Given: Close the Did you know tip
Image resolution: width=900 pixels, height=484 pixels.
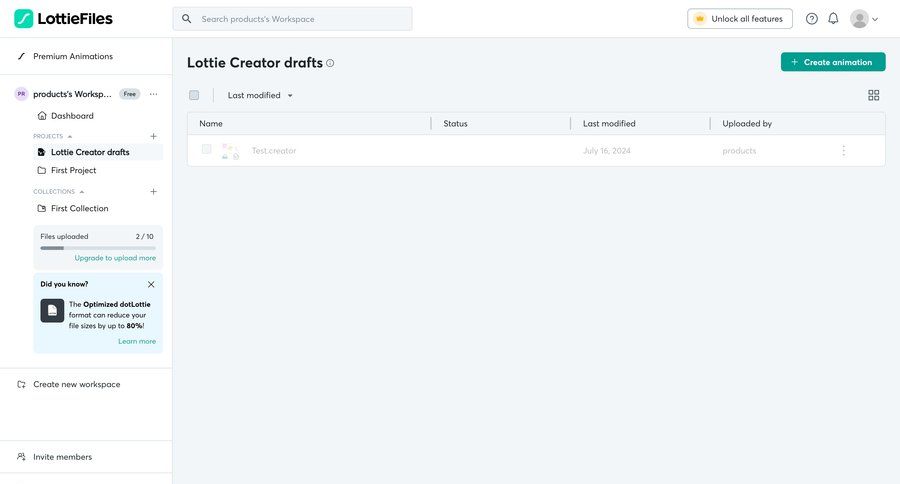Looking at the screenshot, I should coord(151,284).
